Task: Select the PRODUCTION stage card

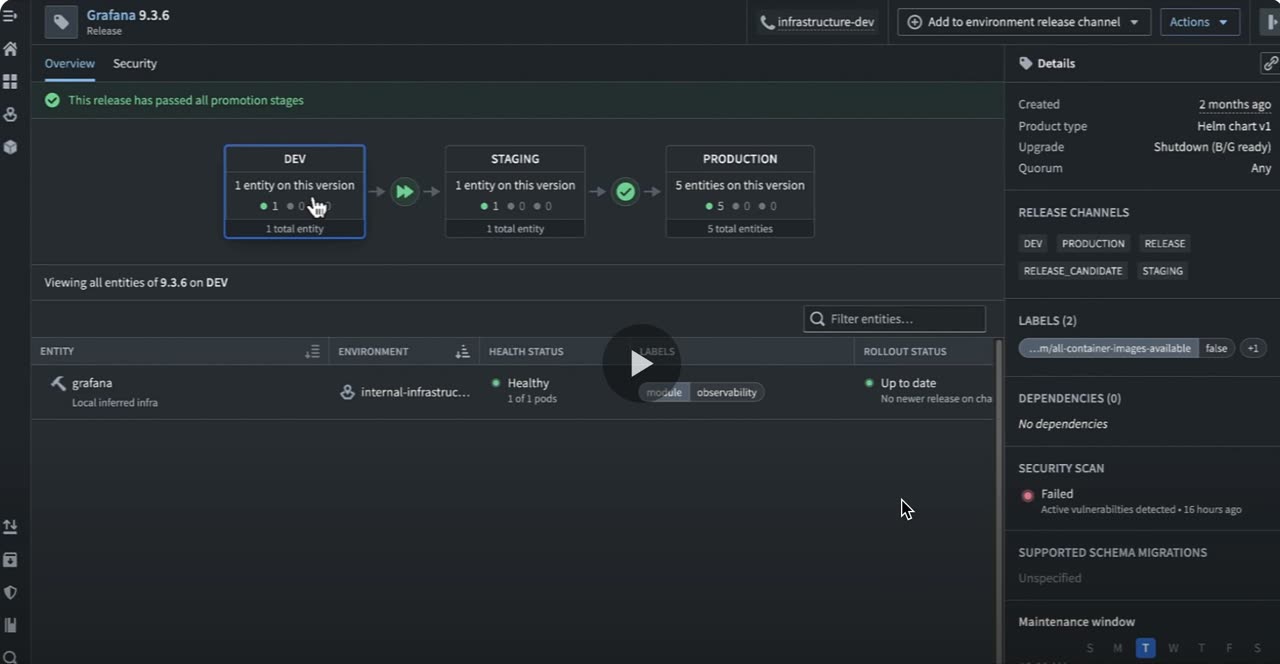Action: pos(740,192)
